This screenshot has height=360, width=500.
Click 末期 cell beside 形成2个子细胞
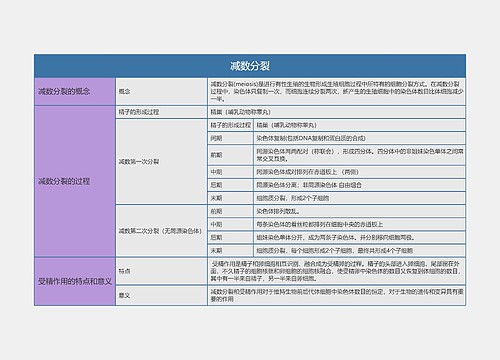click(230, 198)
